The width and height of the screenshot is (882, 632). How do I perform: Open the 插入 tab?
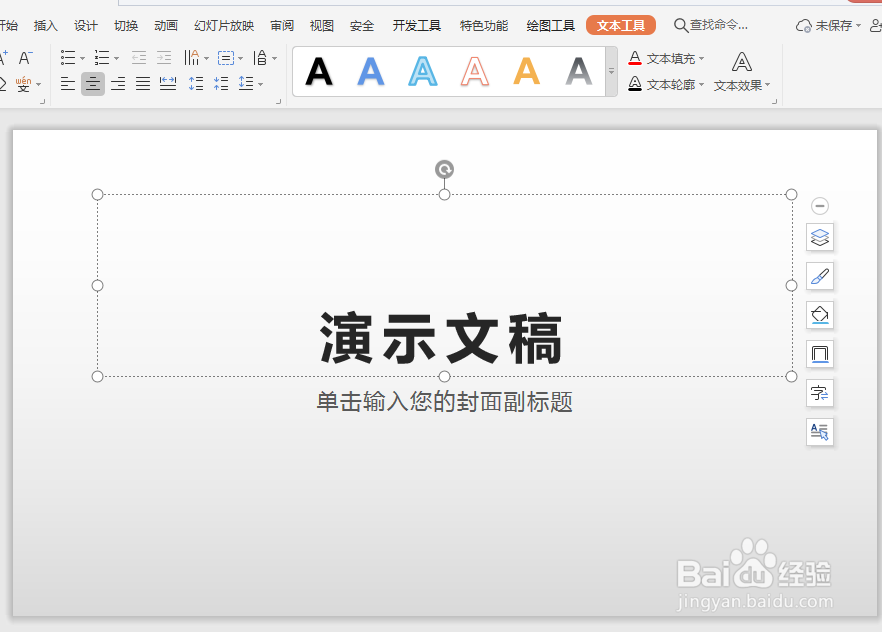pos(46,26)
